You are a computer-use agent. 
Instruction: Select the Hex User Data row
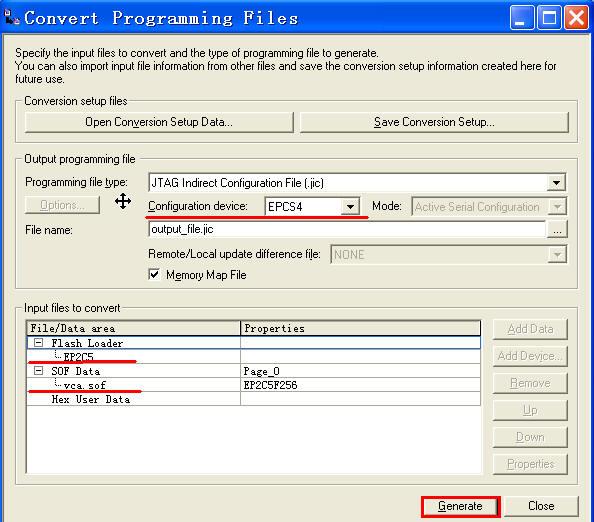pyautogui.click(x=91, y=399)
